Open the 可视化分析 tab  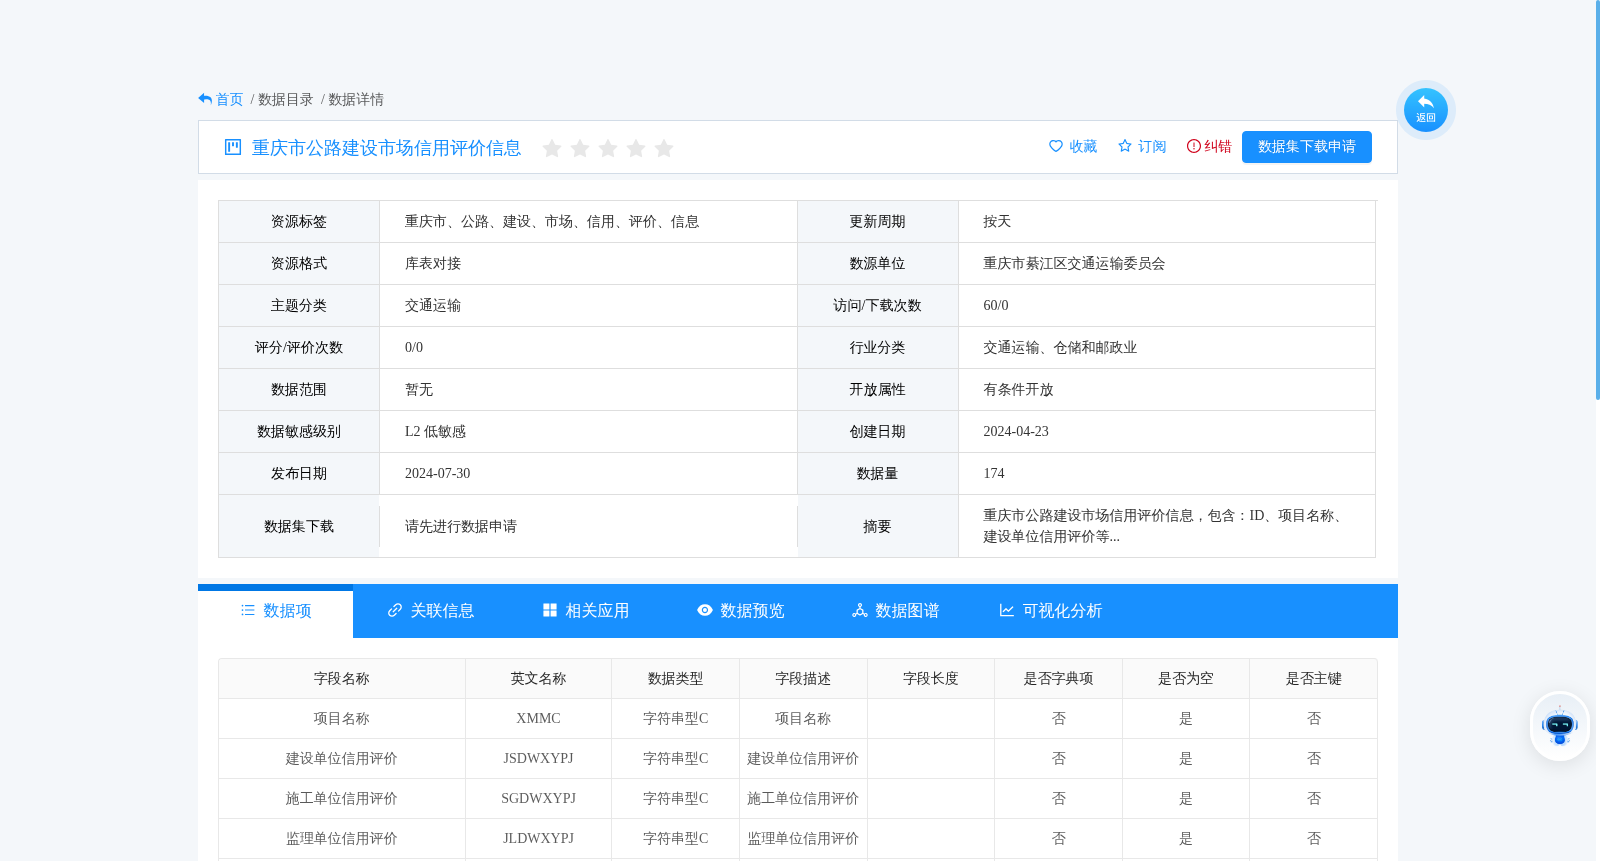(x=1051, y=611)
